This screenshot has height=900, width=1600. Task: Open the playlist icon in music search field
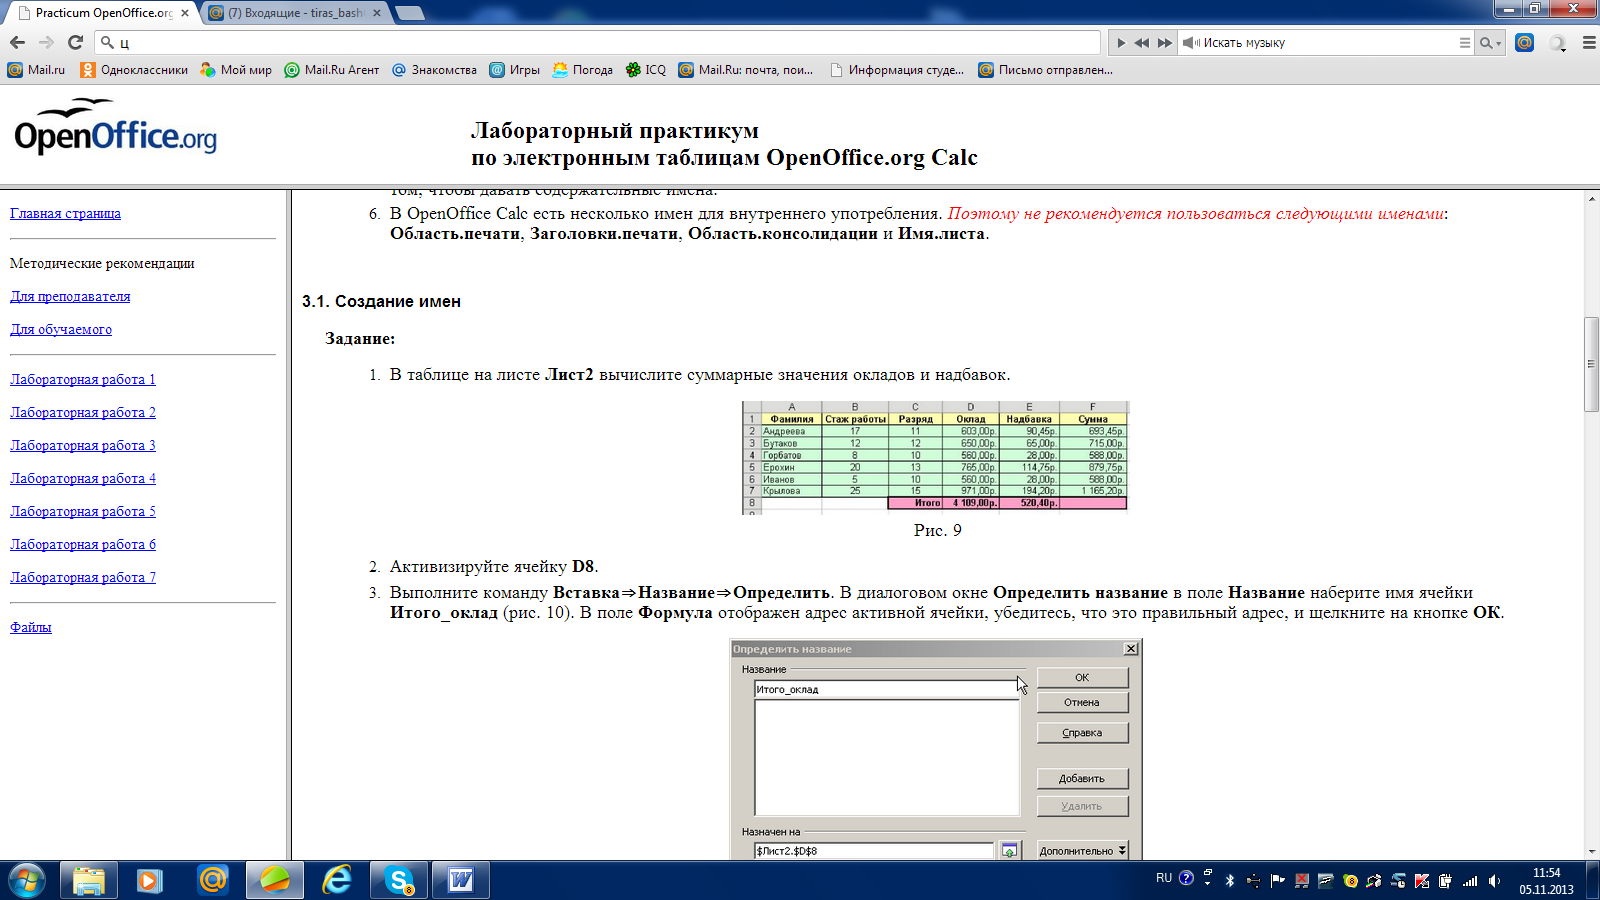tap(1465, 43)
